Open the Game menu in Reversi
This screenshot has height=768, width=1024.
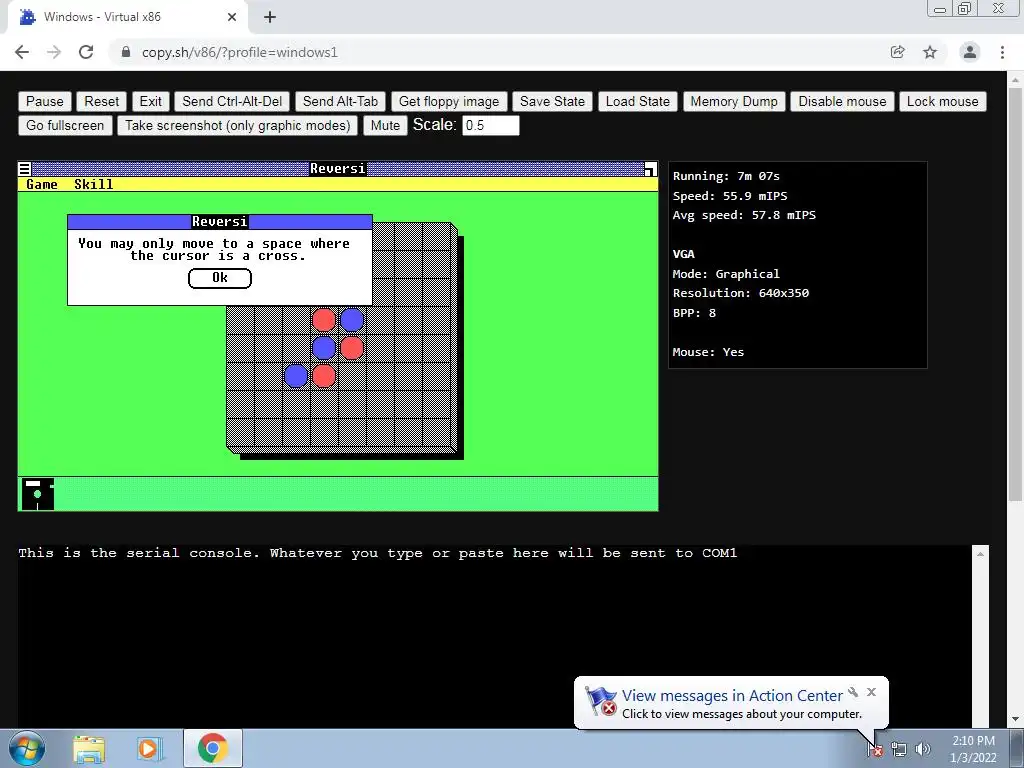pyautogui.click(x=42, y=185)
